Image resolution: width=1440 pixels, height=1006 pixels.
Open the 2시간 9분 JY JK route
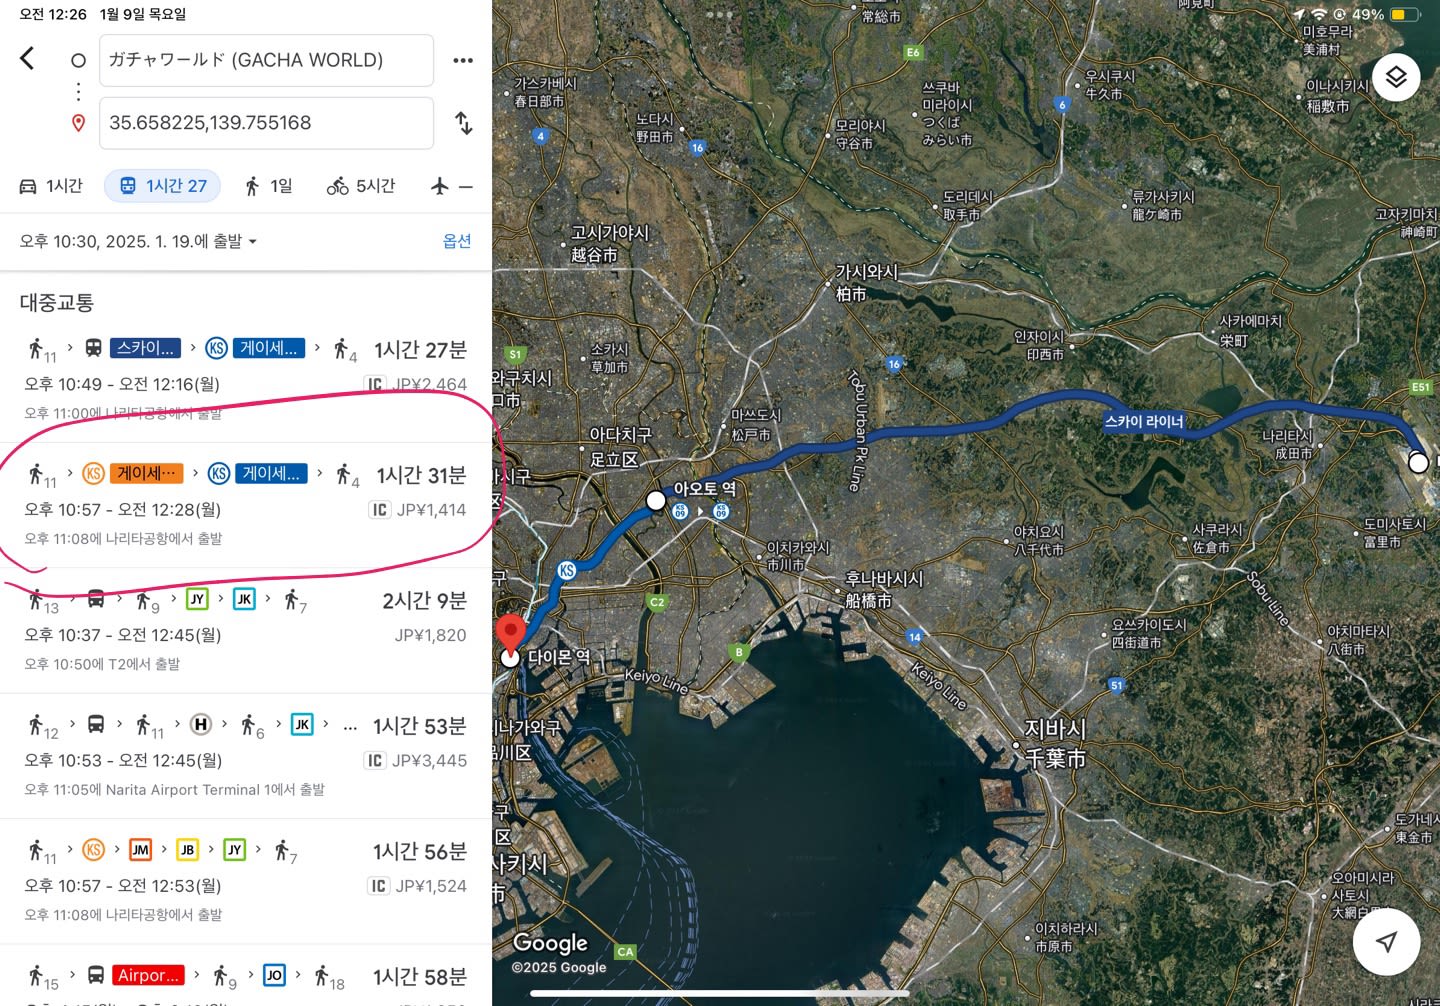tap(246, 631)
